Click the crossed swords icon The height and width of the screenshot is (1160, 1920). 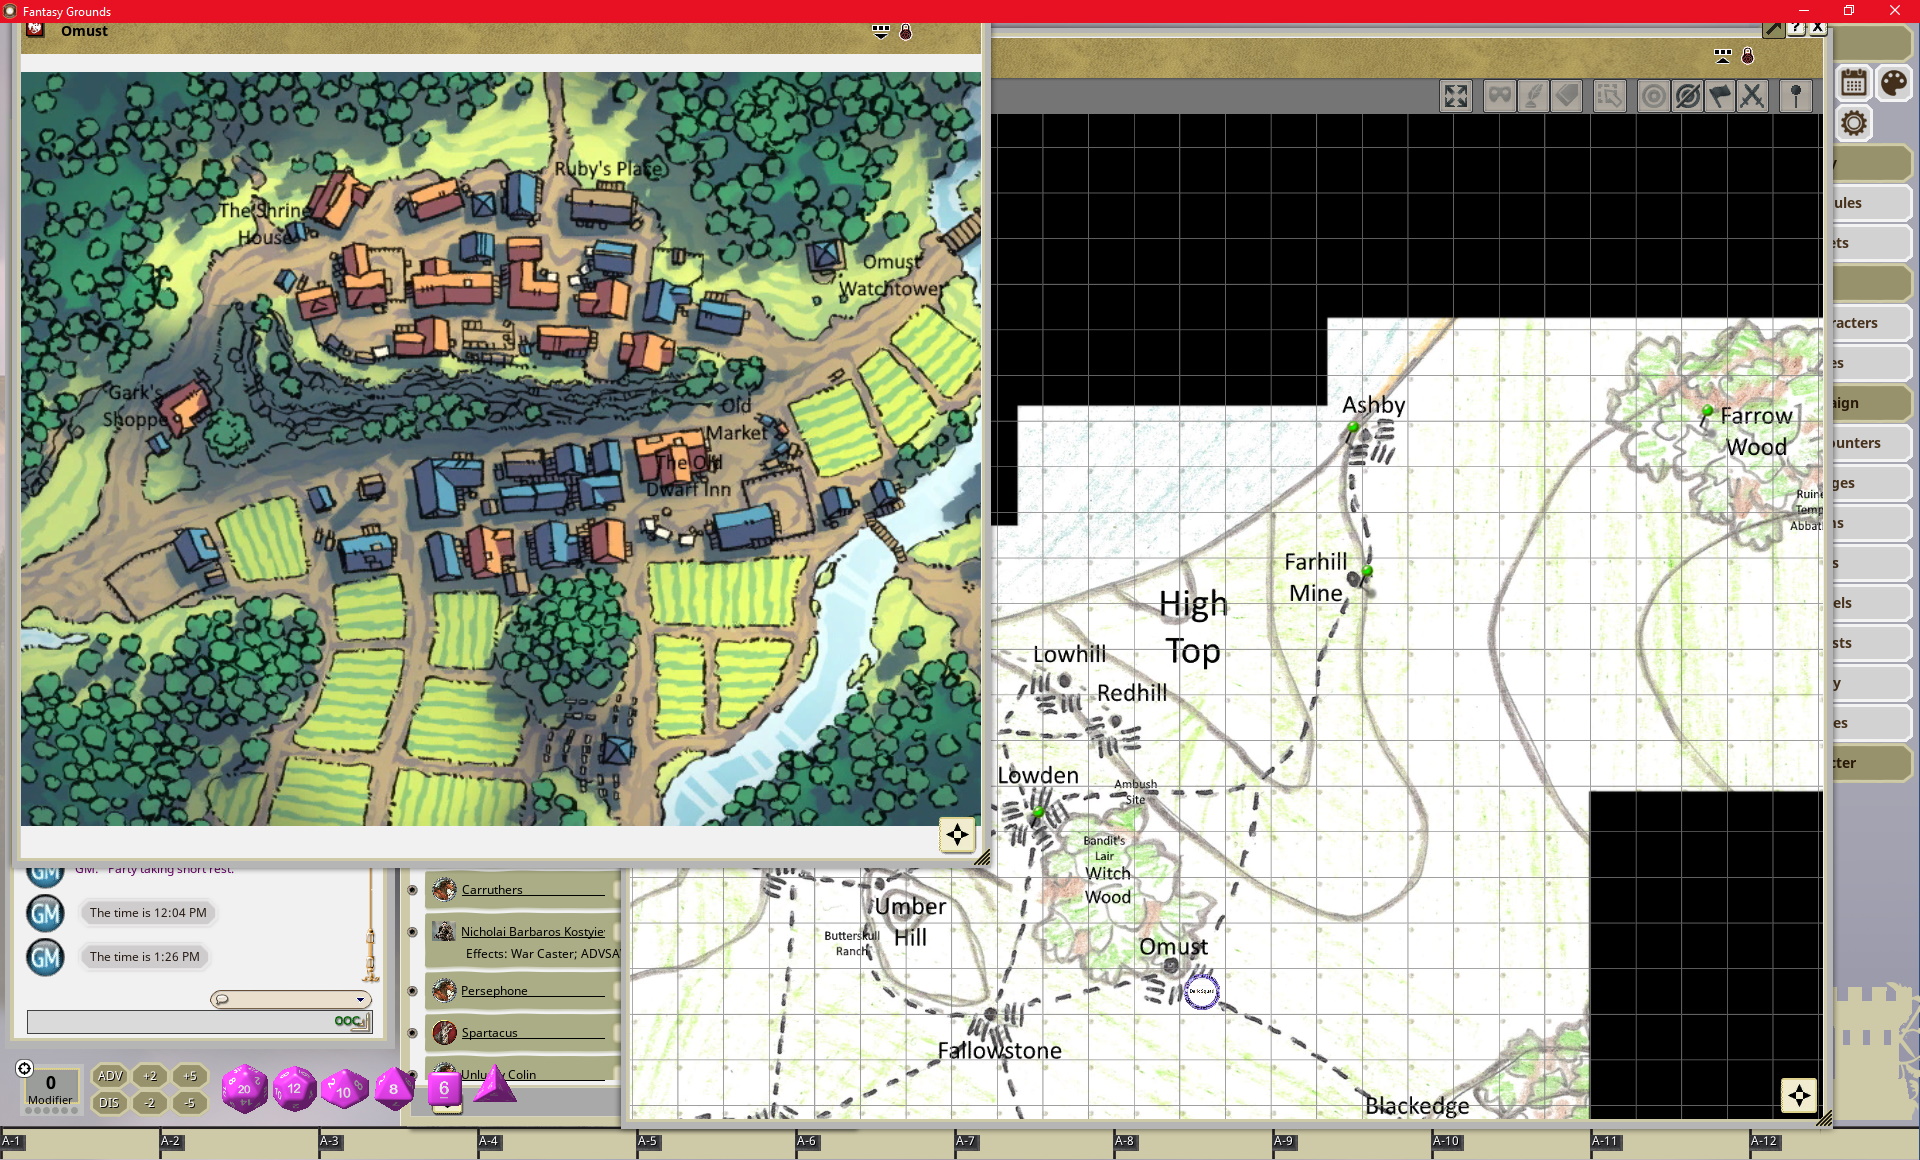1752,96
